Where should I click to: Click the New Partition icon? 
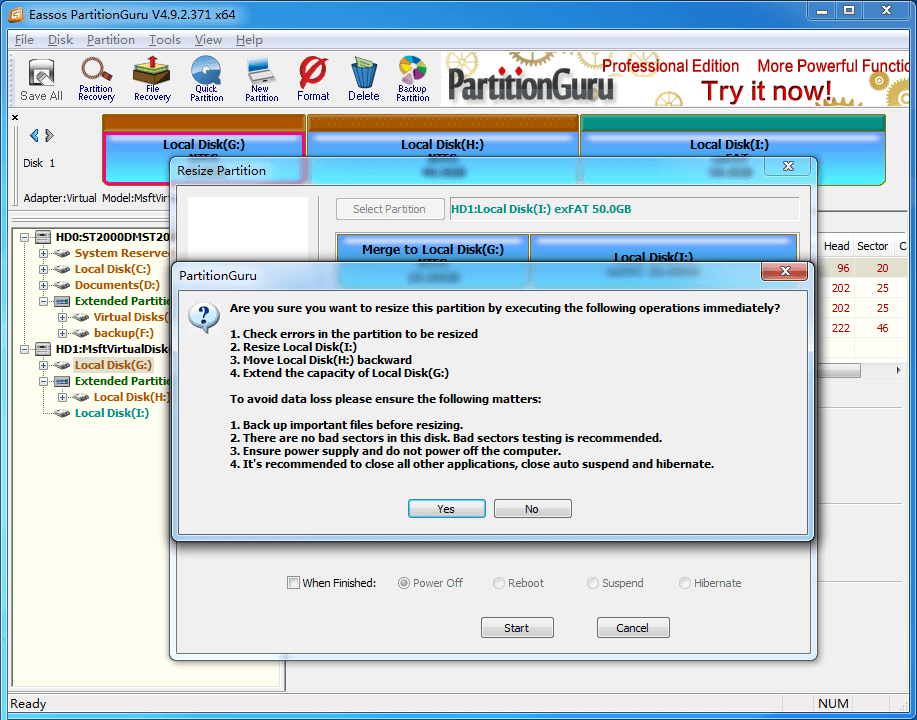point(261,80)
